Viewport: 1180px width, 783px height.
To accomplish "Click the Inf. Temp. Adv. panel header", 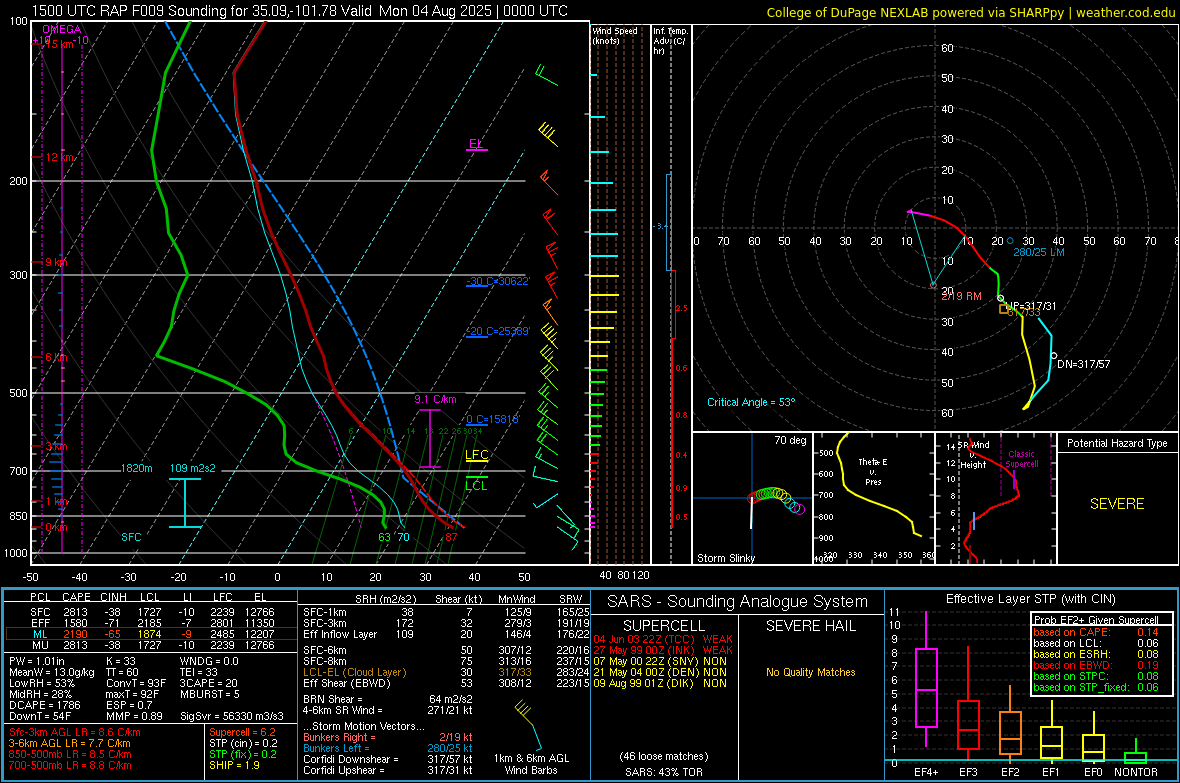I will click(670, 41).
